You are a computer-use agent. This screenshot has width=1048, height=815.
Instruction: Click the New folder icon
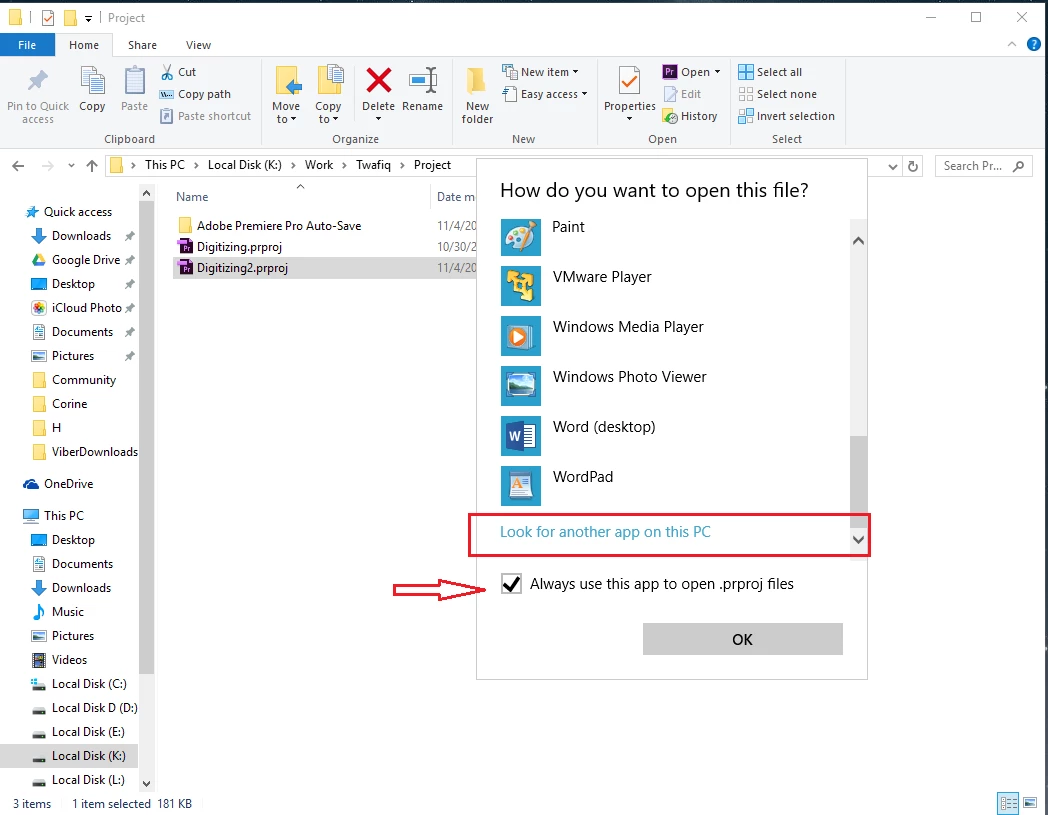coord(477,81)
